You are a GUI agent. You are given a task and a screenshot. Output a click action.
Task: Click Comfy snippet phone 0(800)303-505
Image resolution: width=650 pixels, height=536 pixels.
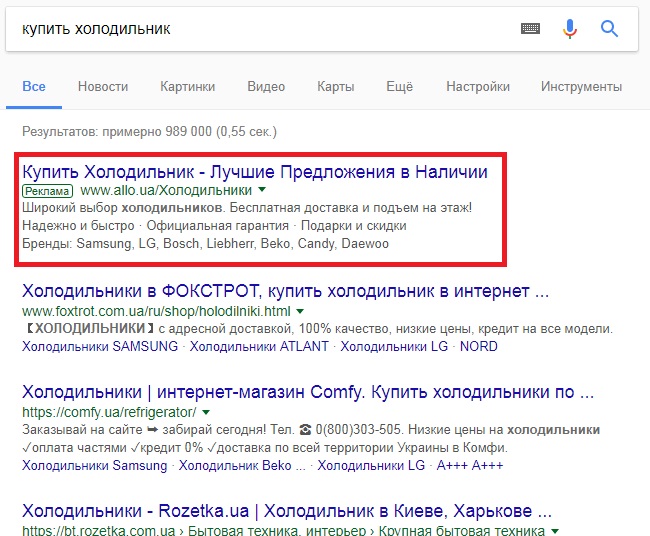click(359, 429)
